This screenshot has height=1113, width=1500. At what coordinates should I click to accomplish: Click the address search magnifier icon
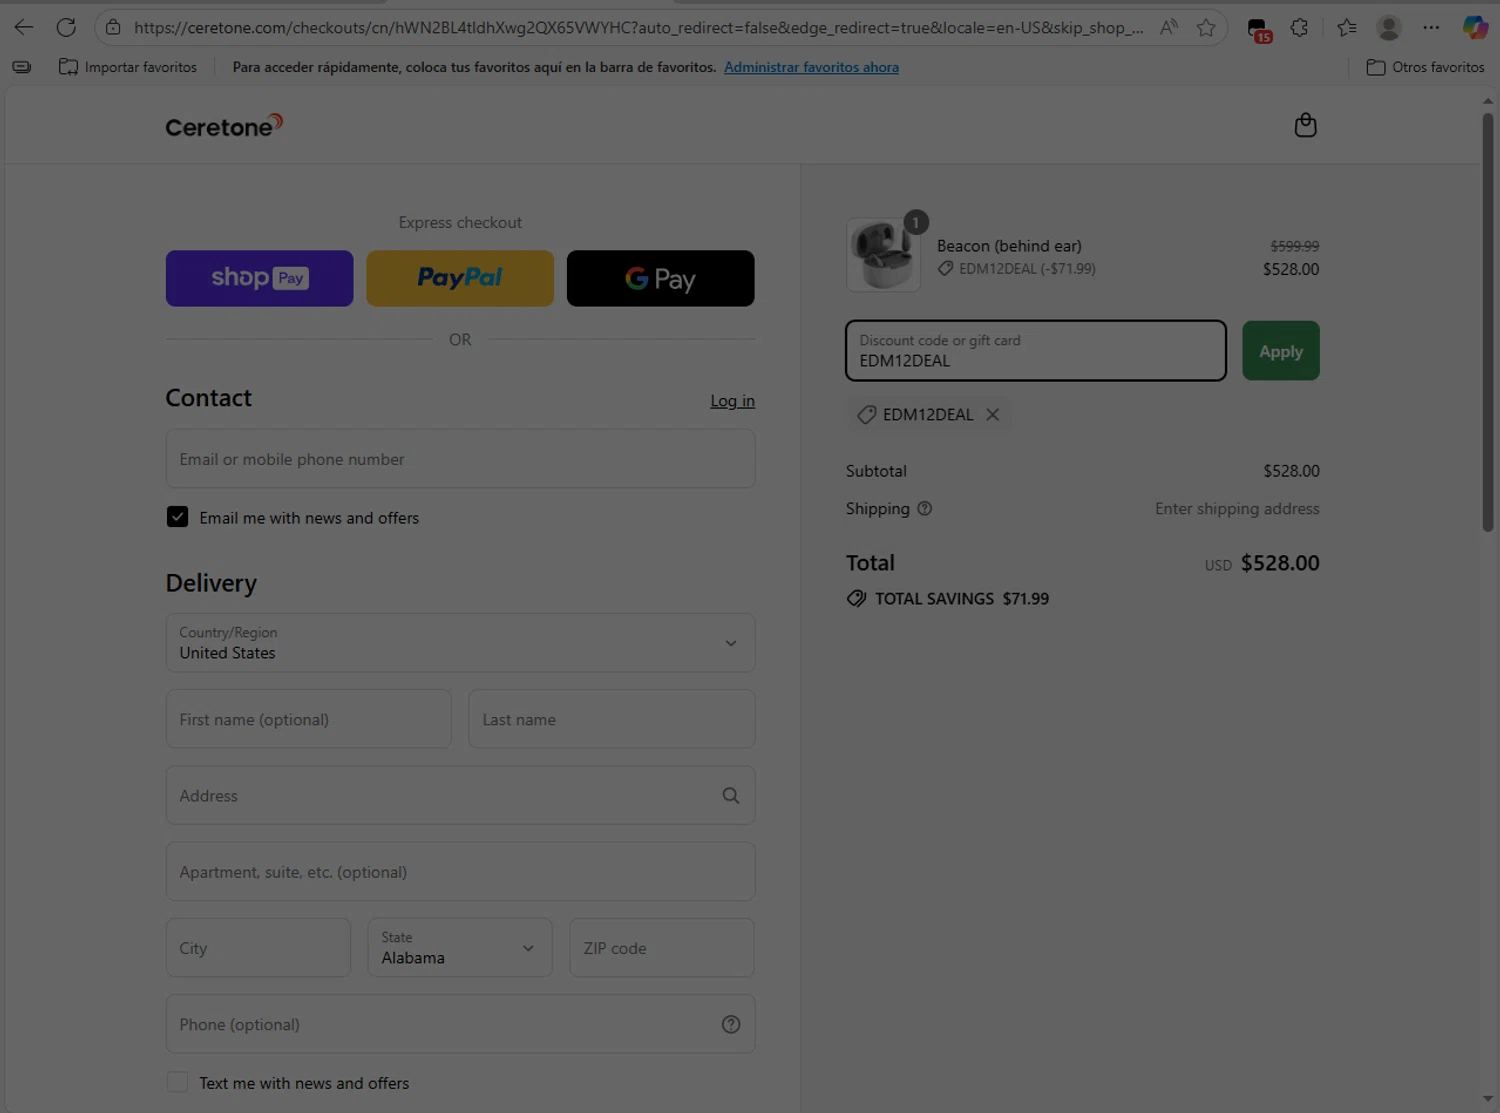point(731,796)
